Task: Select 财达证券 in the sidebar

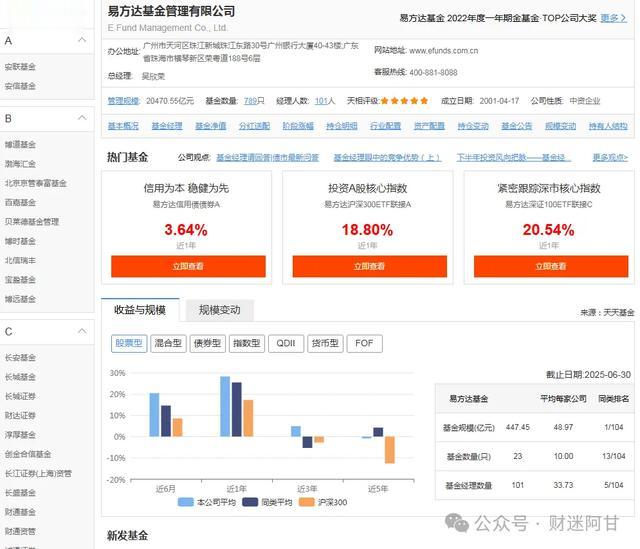Action: [20, 416]
